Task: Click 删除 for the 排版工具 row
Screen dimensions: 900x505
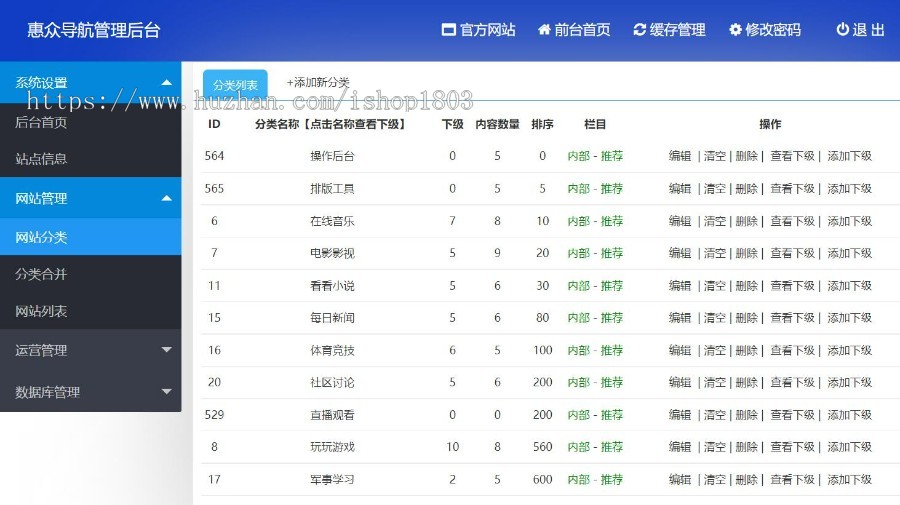Action: click(x=747, y=189)
